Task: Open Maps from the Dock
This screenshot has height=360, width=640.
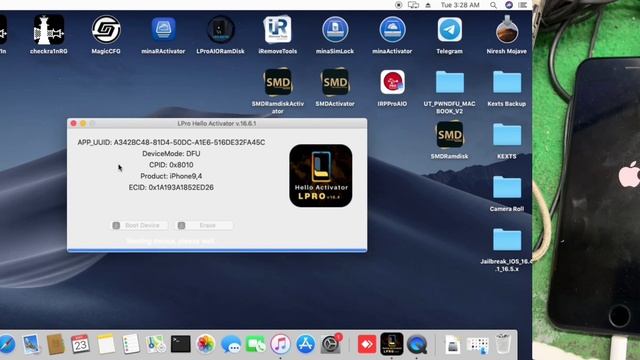Action: (x=156, y=345)
